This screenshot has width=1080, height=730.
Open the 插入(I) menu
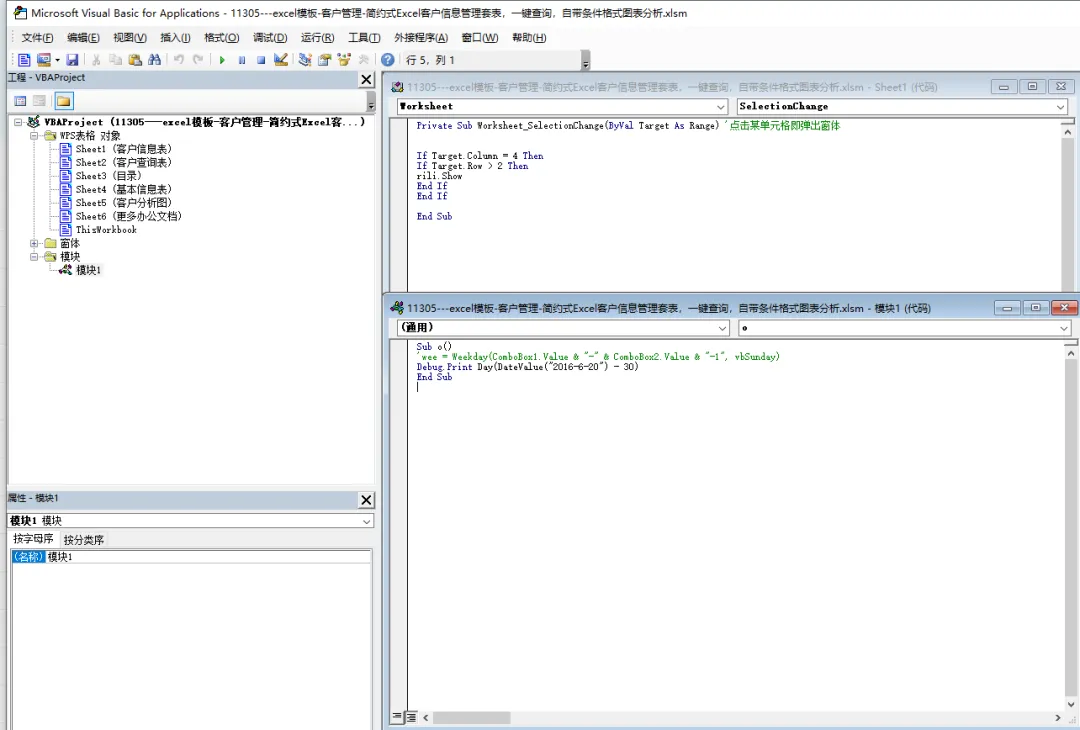click(175, 38)
